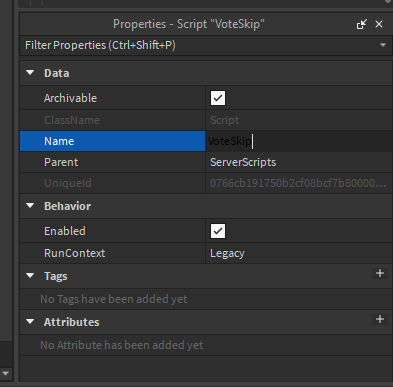393x387 pixels.
Task: Click the ClassName value Script
Action: pos(225,120)
